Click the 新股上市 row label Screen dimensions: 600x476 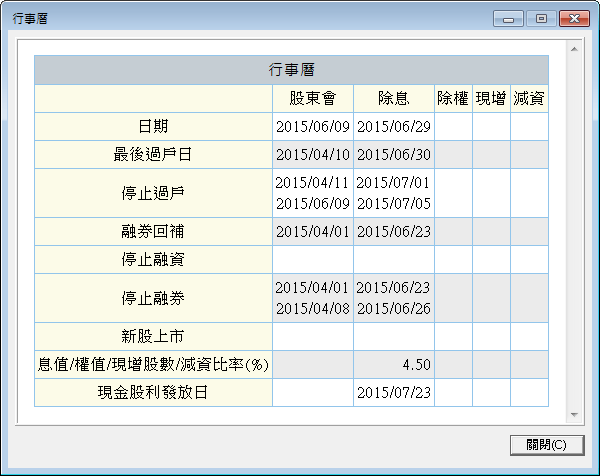154,335
